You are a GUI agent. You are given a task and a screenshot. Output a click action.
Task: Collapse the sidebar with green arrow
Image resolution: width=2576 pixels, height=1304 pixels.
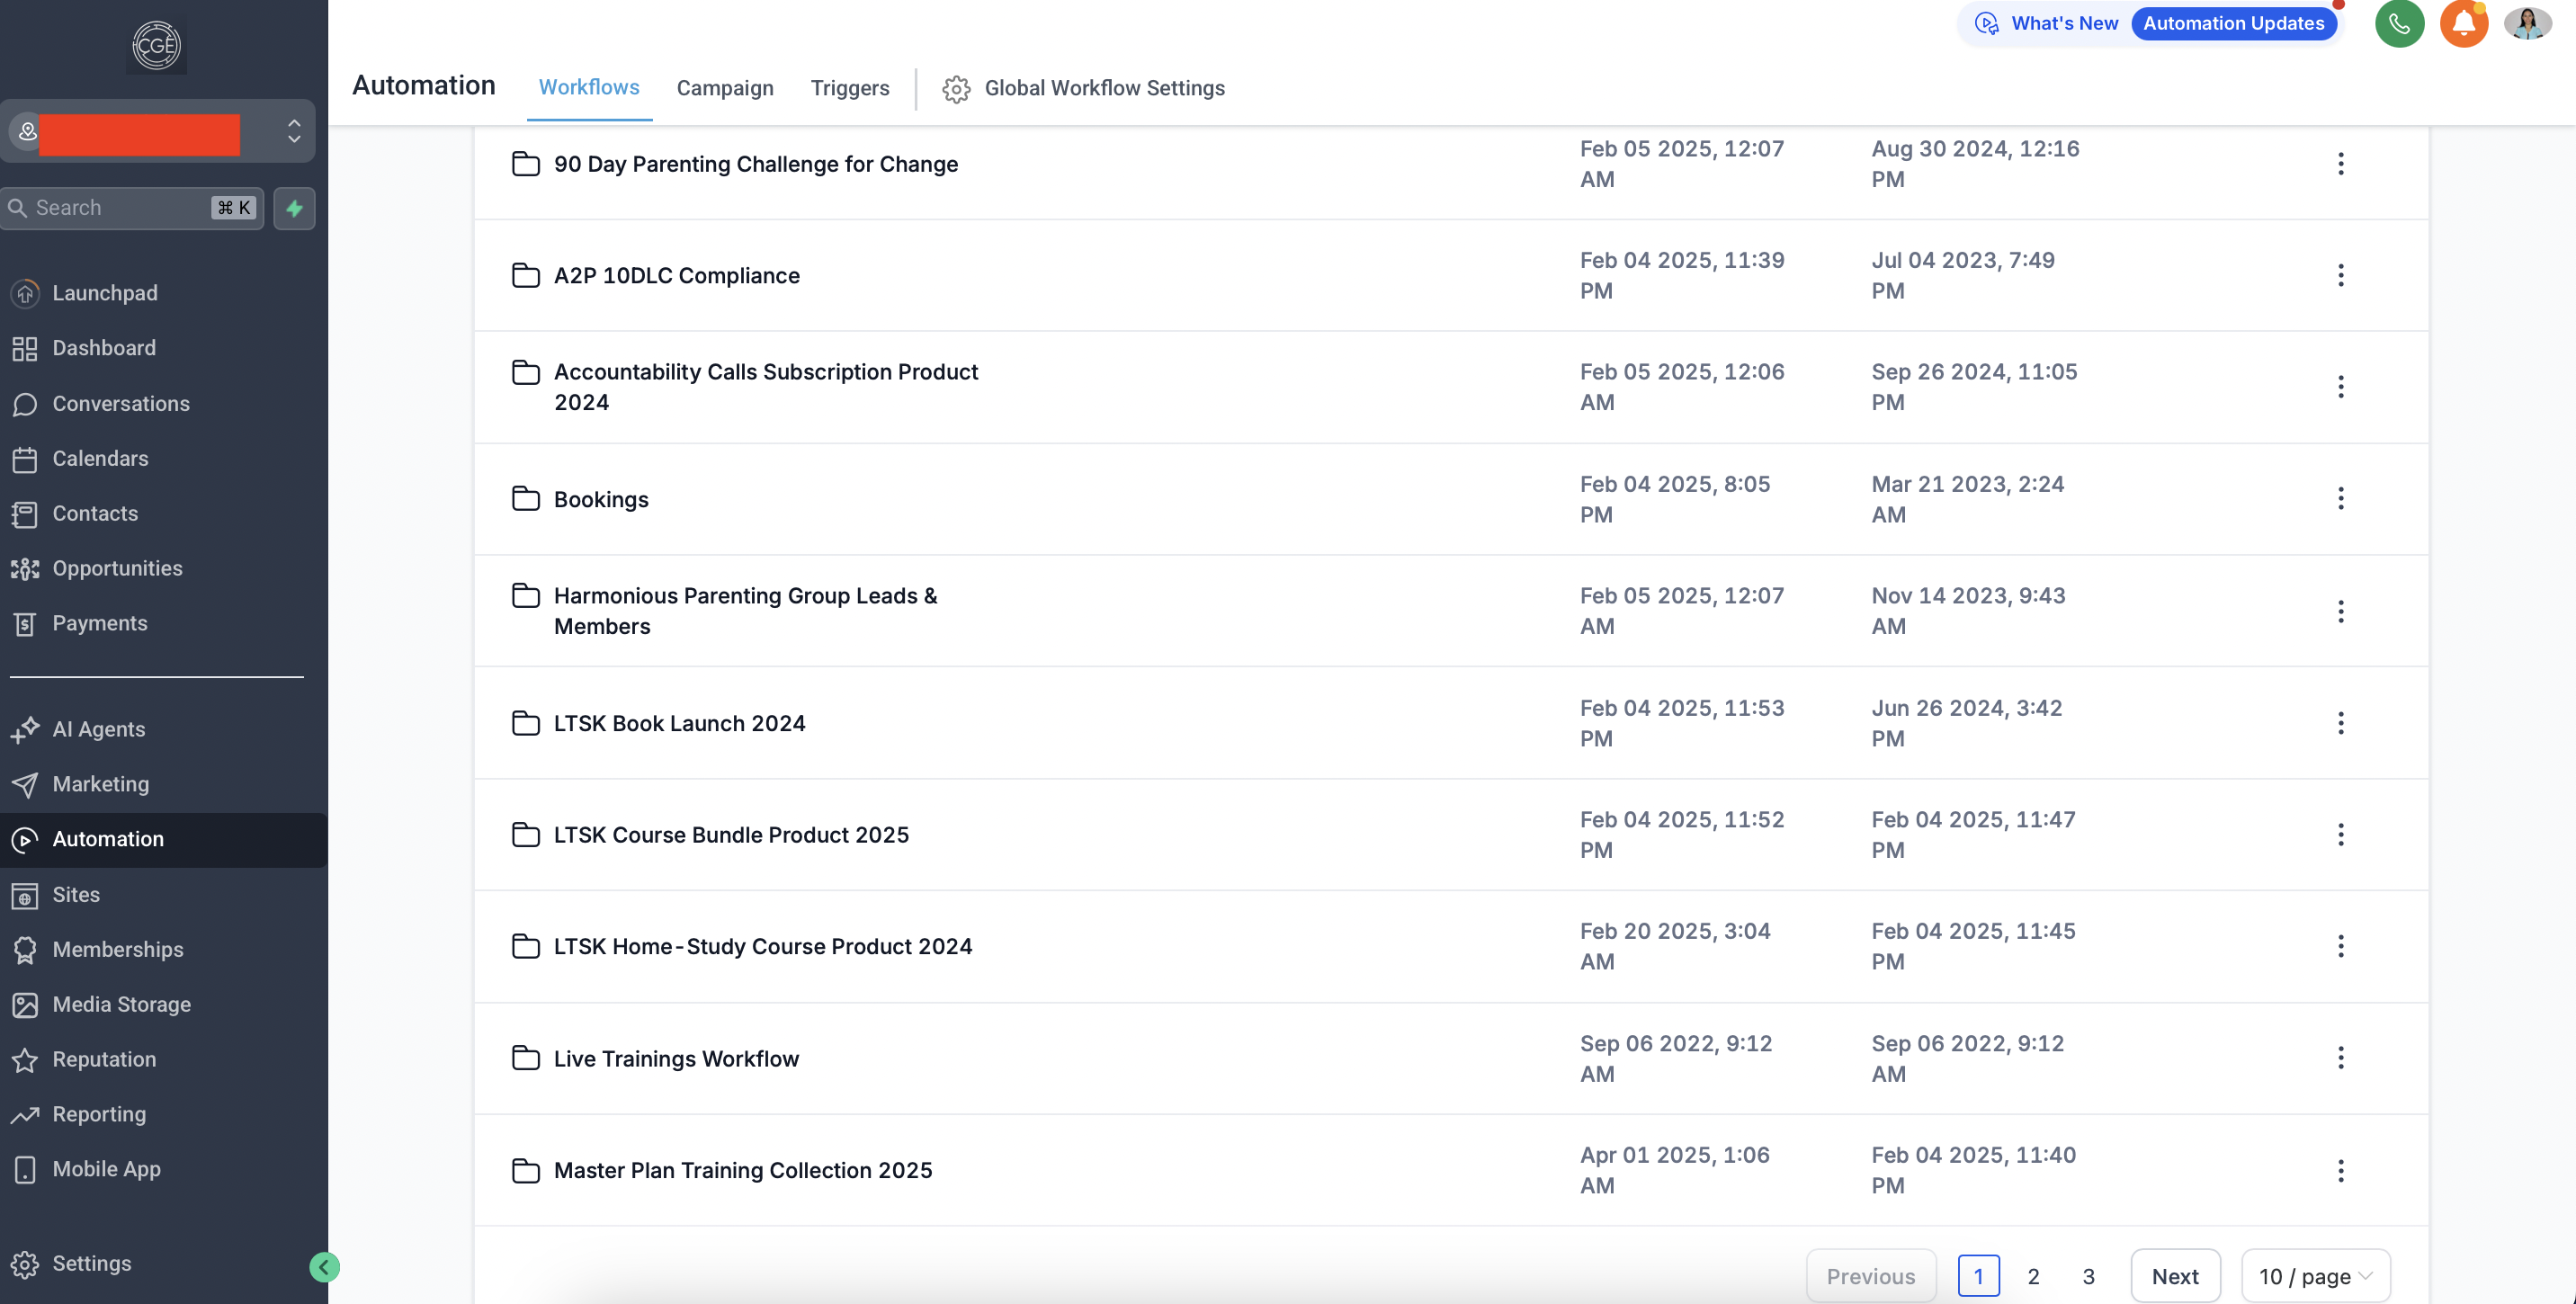tap(324, 1267)
